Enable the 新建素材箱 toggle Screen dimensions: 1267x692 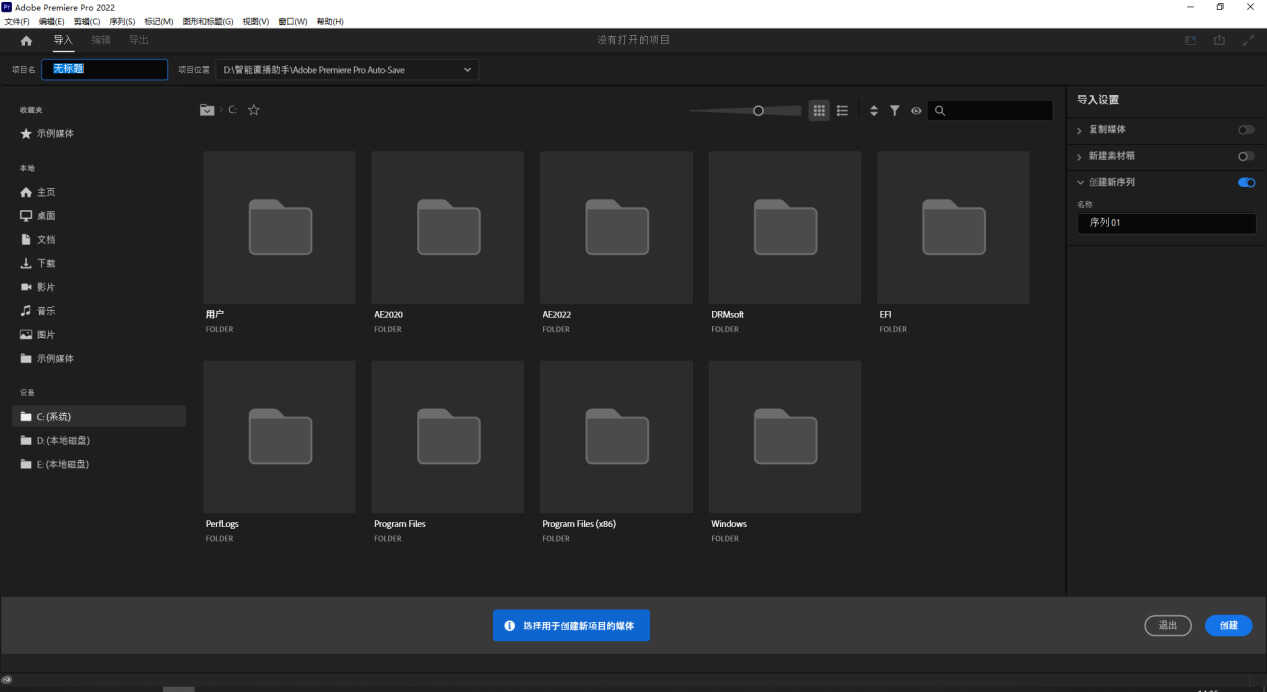point(1246,156)
